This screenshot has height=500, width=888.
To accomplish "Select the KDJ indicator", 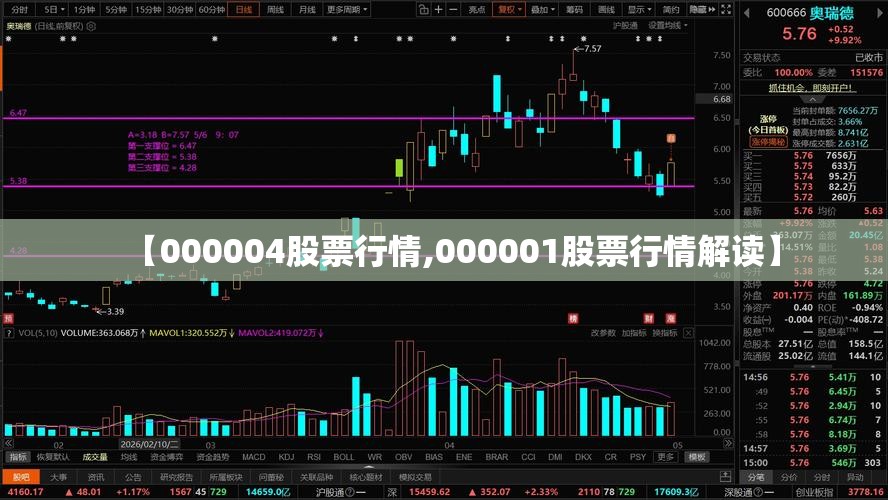I will pos(287,457).
